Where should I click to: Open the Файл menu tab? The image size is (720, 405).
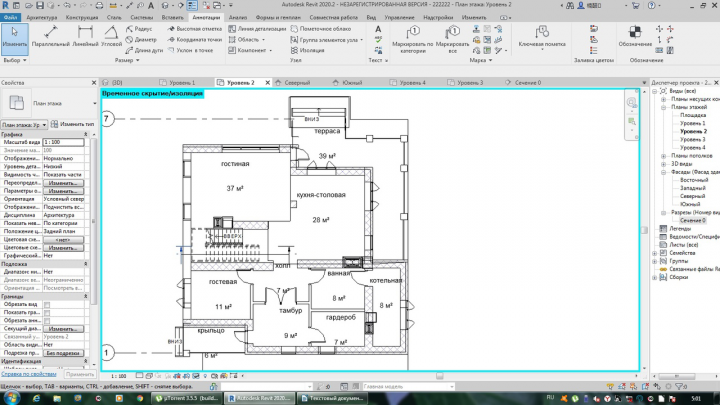[x=10, y=17]
